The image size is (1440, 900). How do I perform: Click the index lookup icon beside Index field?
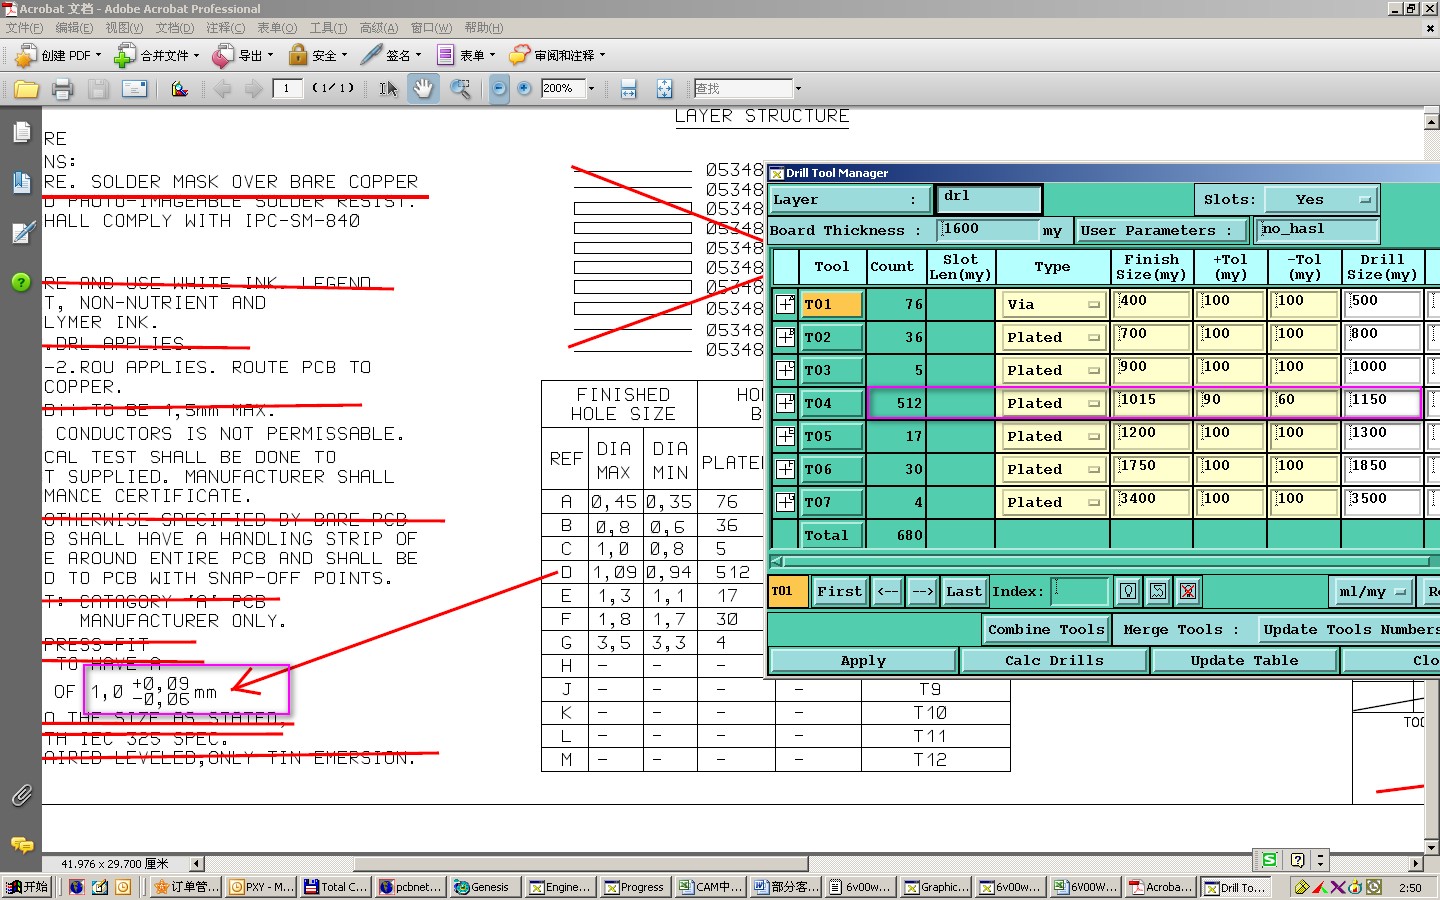(x=1128, y=591)
